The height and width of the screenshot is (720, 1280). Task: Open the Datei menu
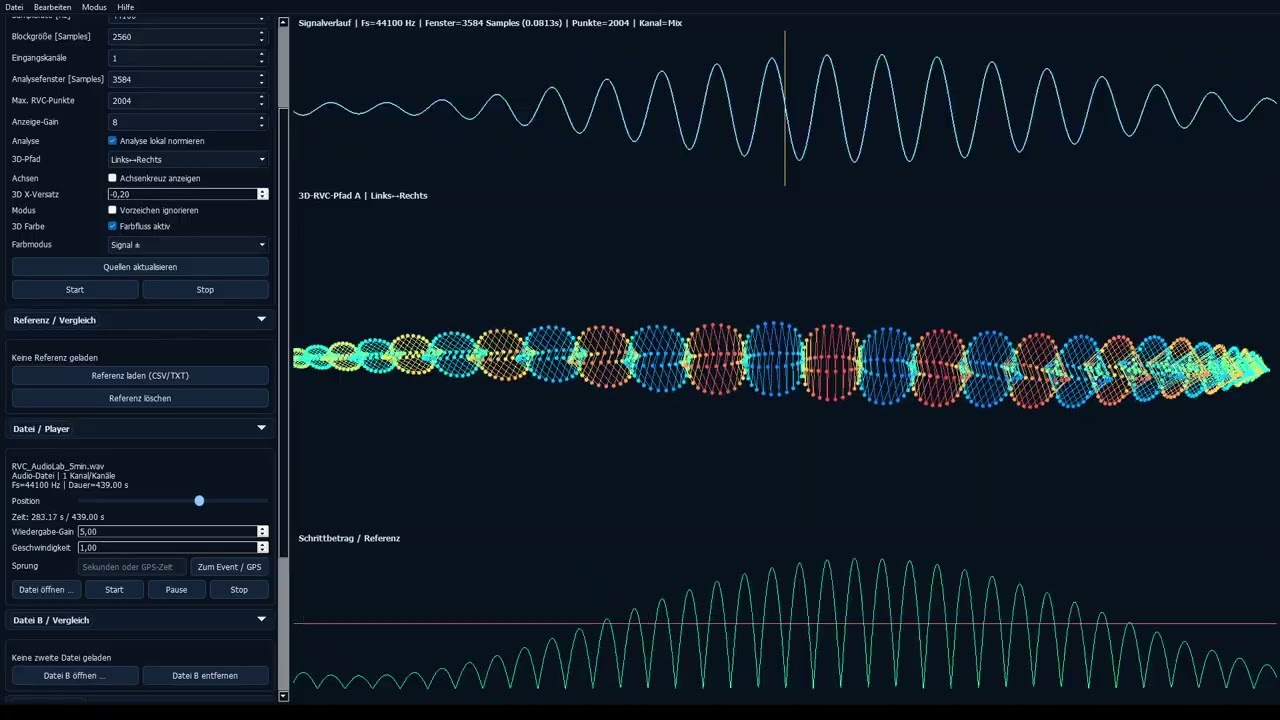(14, 7)
